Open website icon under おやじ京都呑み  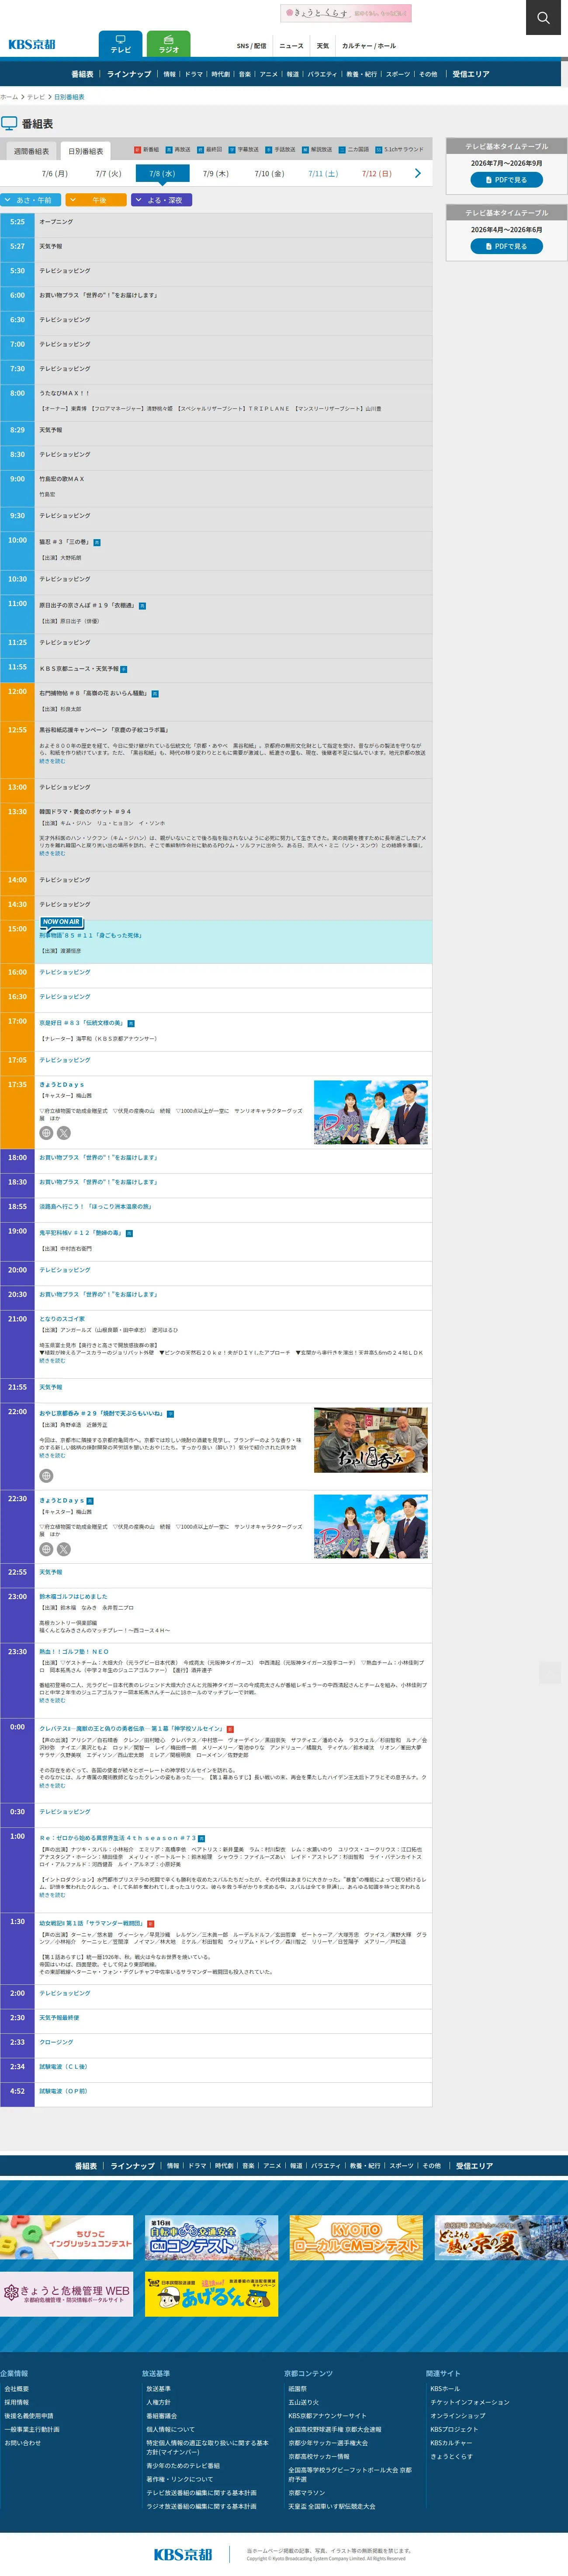click(x=46, y=1476)
